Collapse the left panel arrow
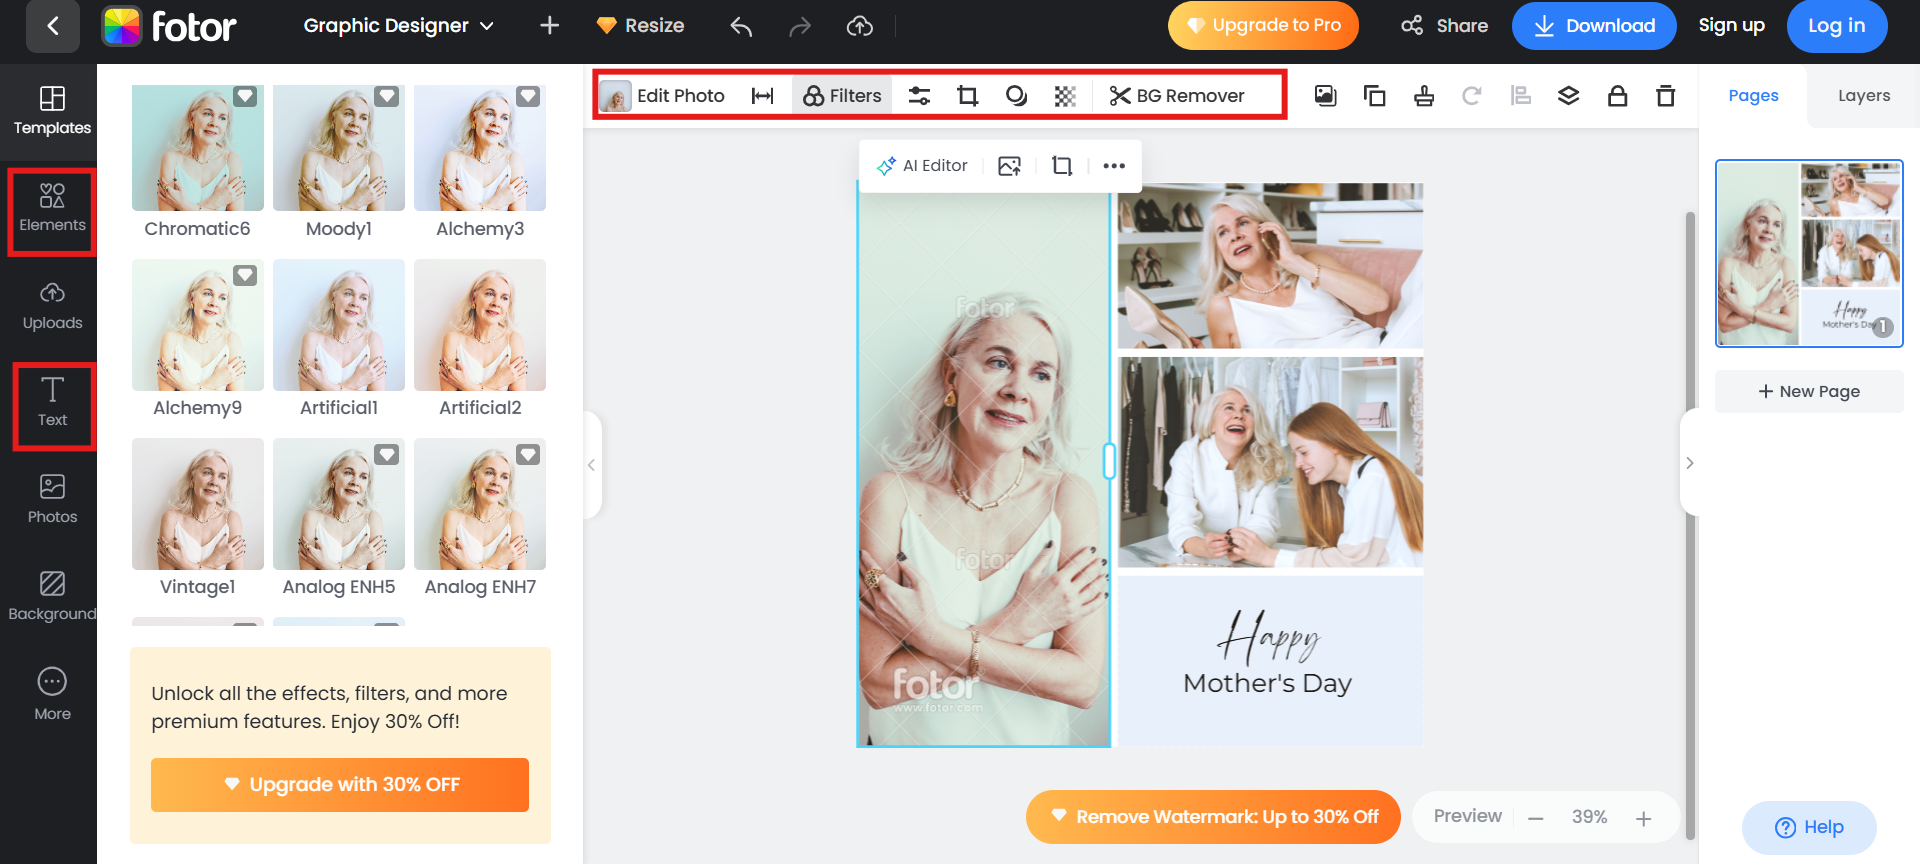The width and height of the screenshot is (1920, 864). pyautogui.click(x=591, y=465)
